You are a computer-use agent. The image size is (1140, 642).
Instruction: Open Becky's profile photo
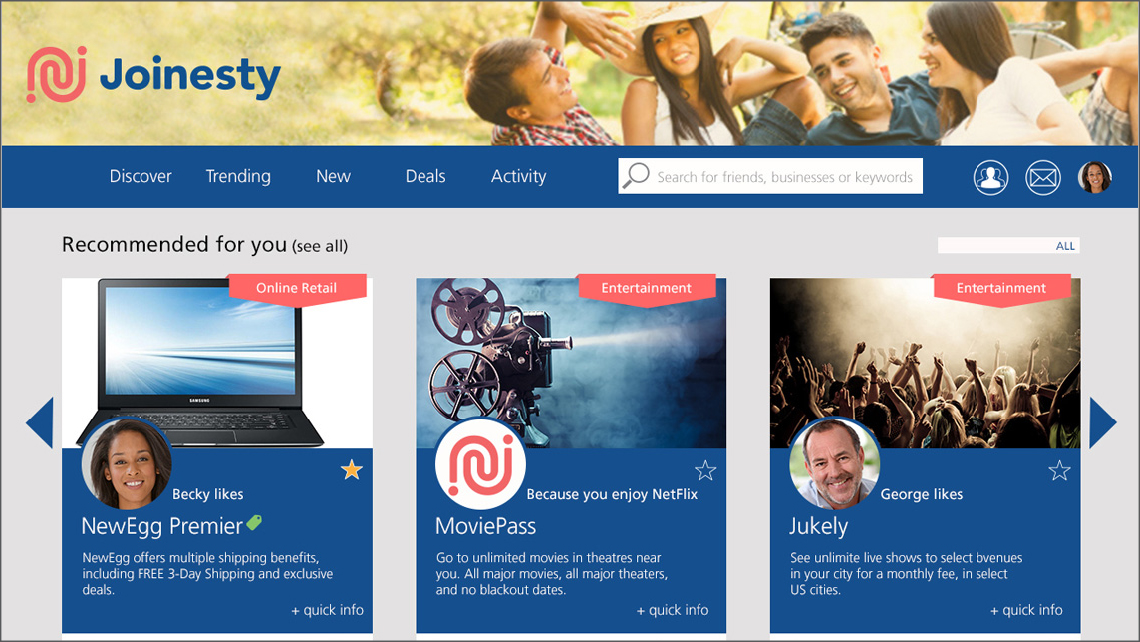127,464
